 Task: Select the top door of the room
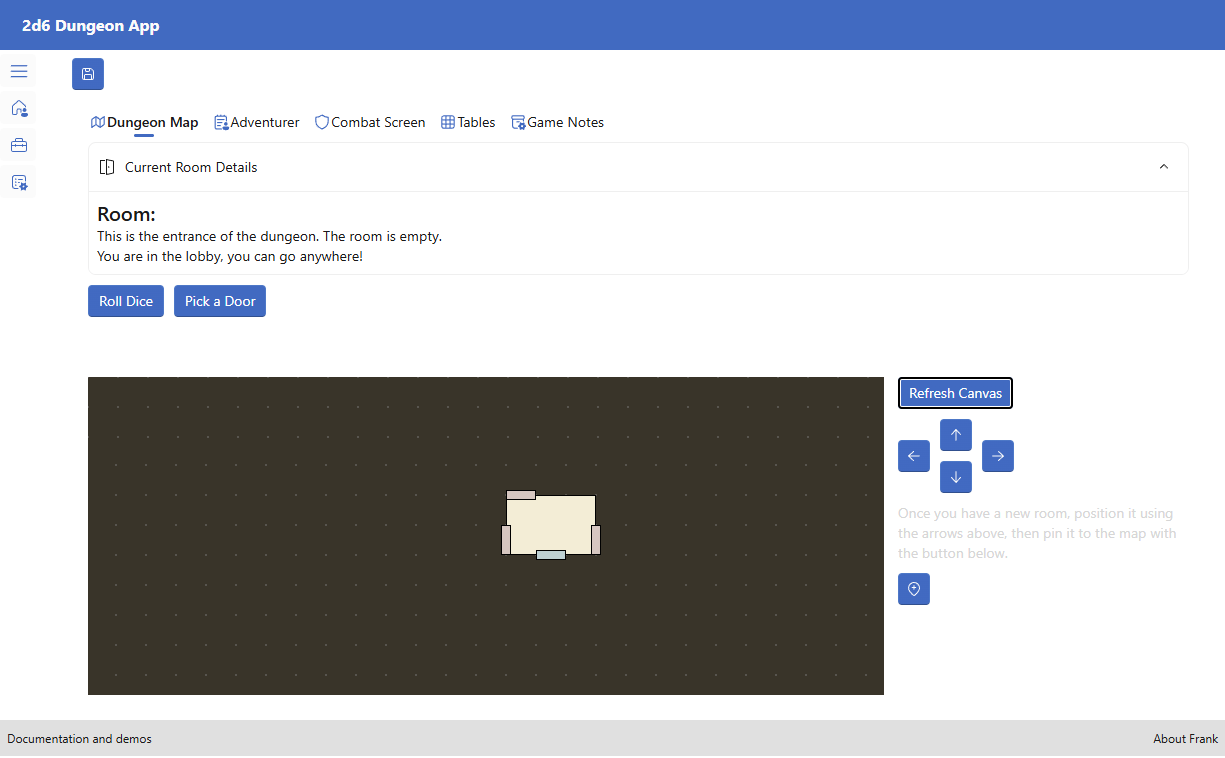pyautogui.click(x=521, y=495)
